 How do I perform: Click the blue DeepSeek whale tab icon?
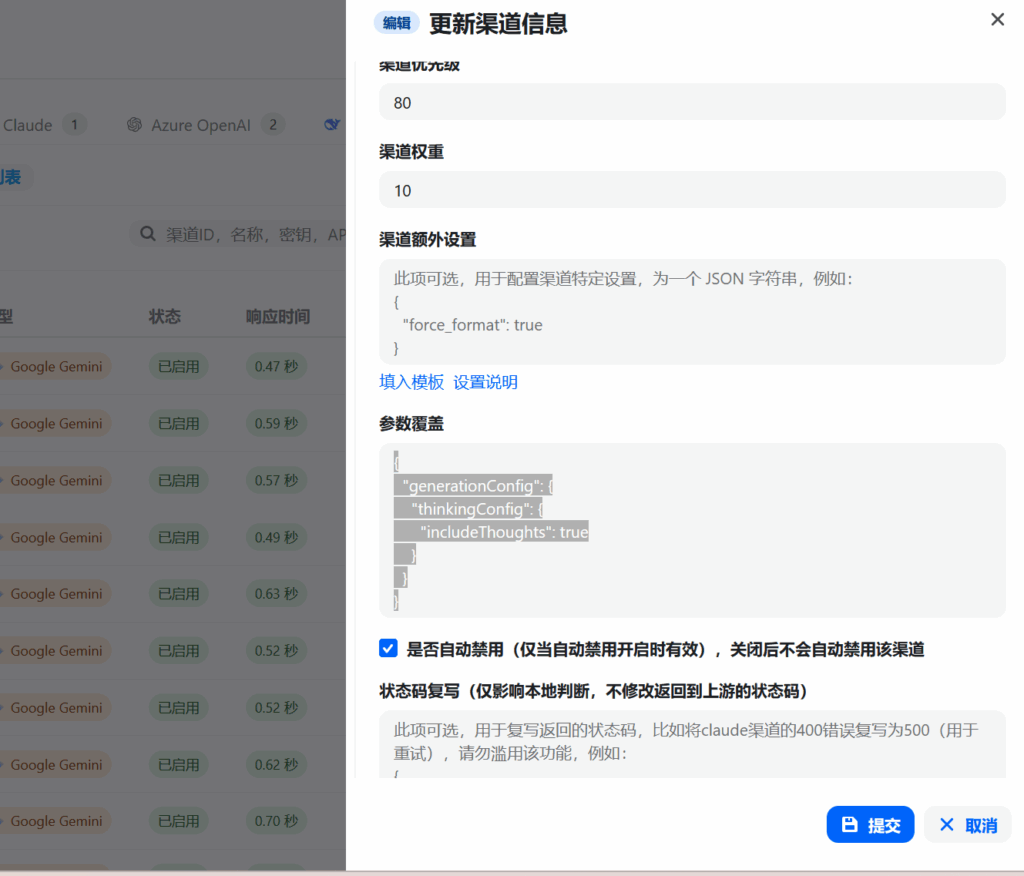pos(333,125)
